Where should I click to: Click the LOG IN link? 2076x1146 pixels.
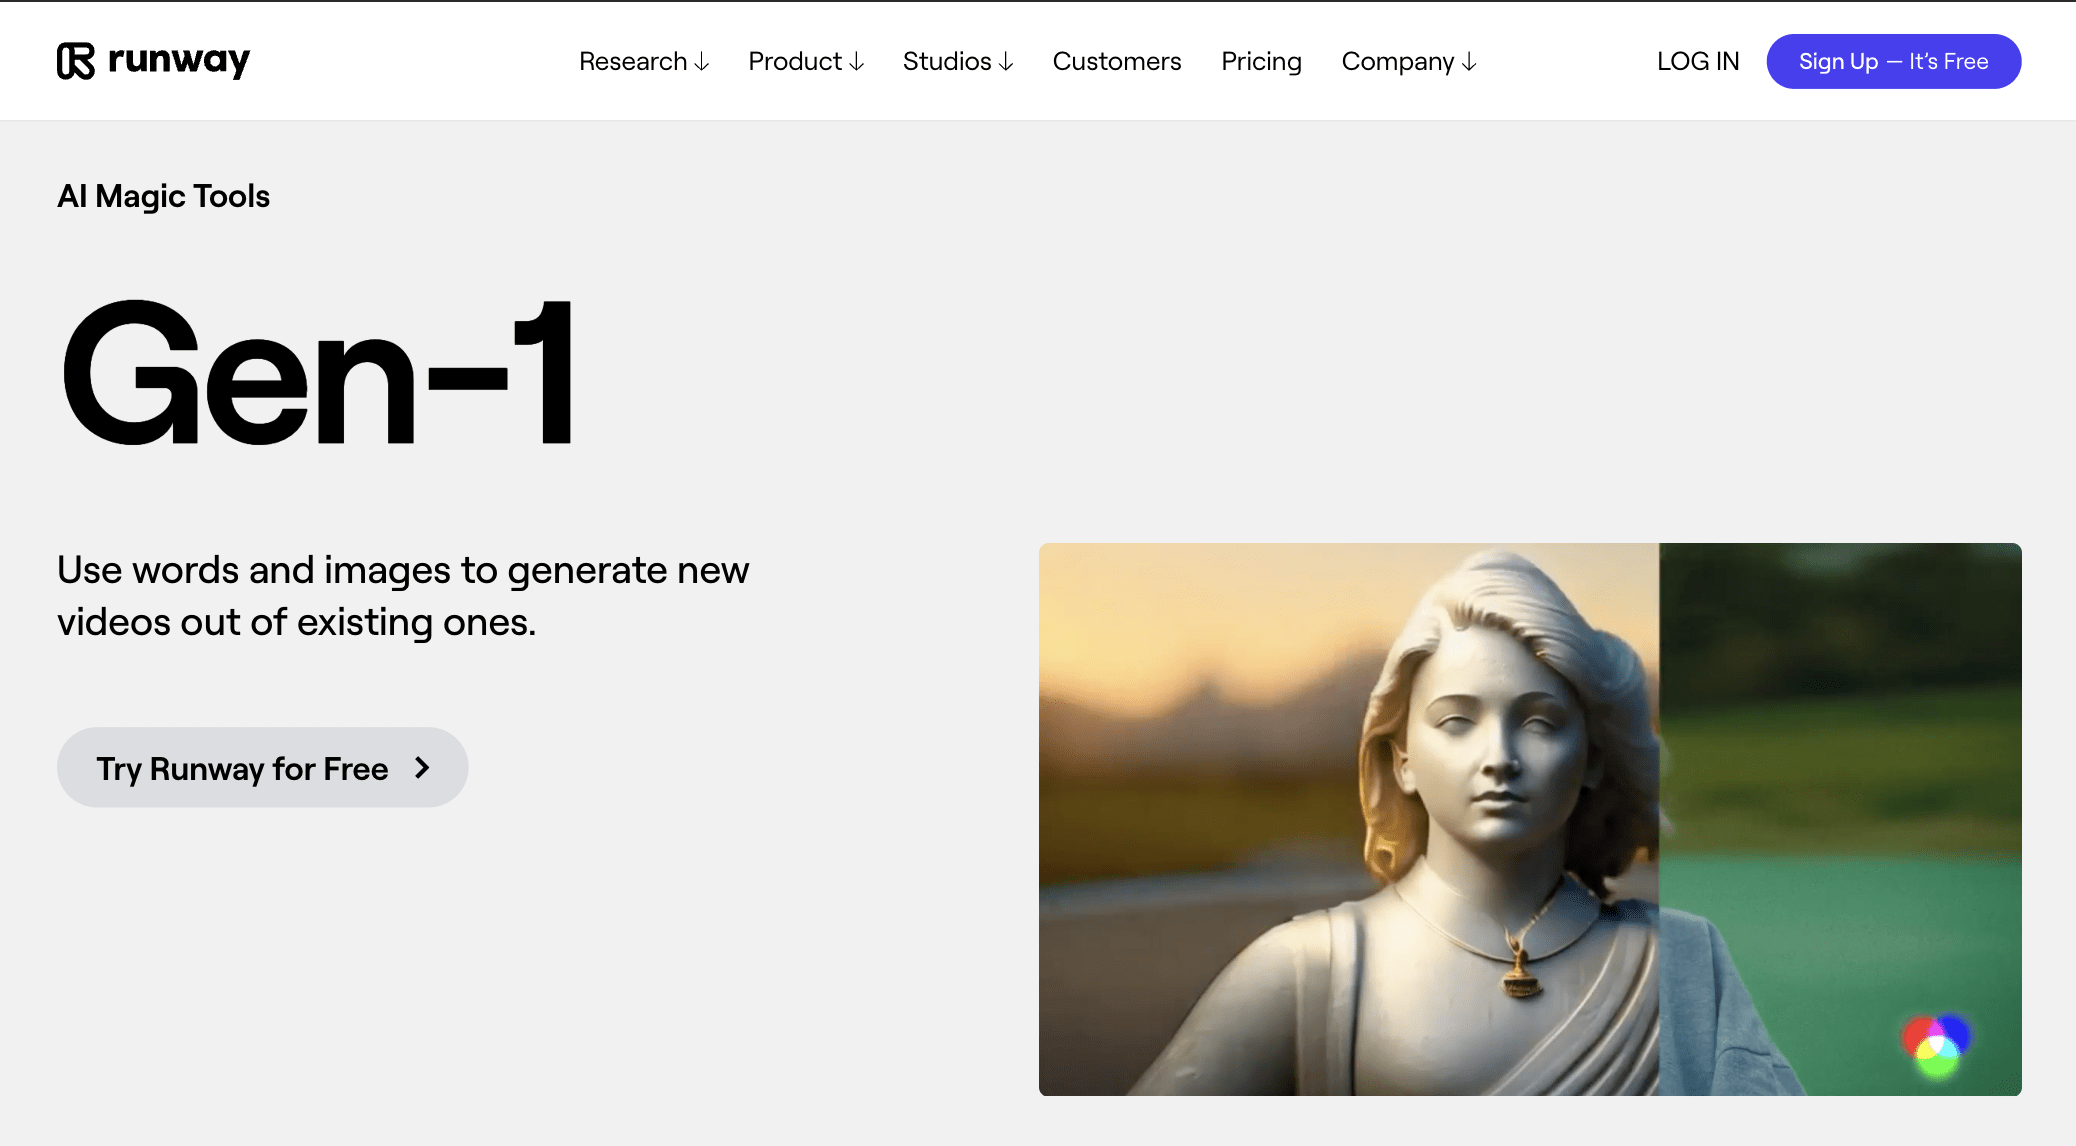1698,62
